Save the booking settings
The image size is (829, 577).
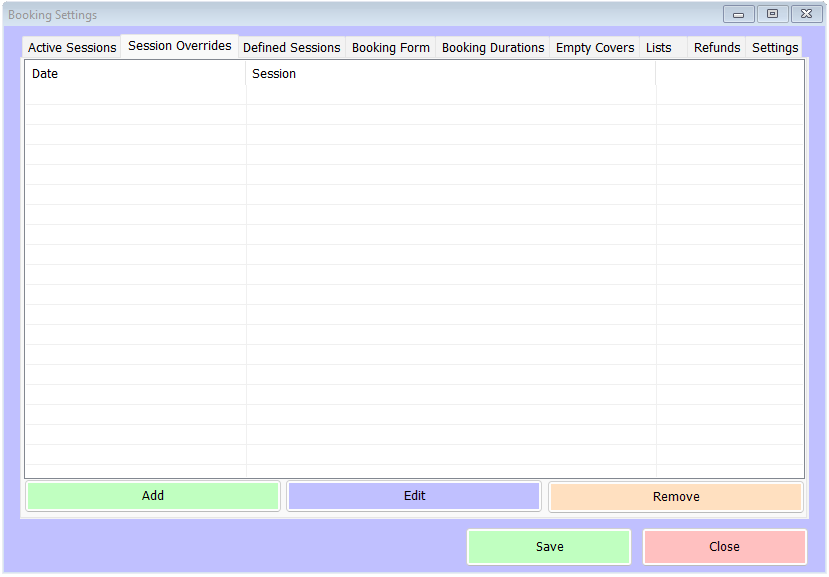coord(549,547)
